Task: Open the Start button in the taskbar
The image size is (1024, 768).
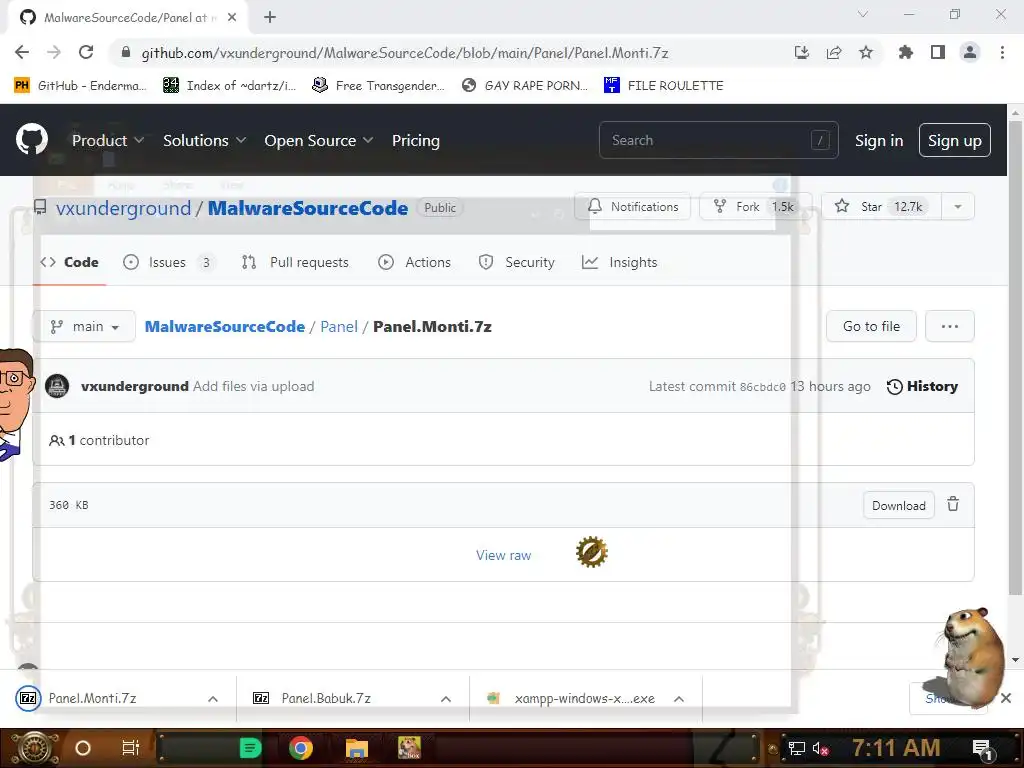Action: click(x=35, y=748)
